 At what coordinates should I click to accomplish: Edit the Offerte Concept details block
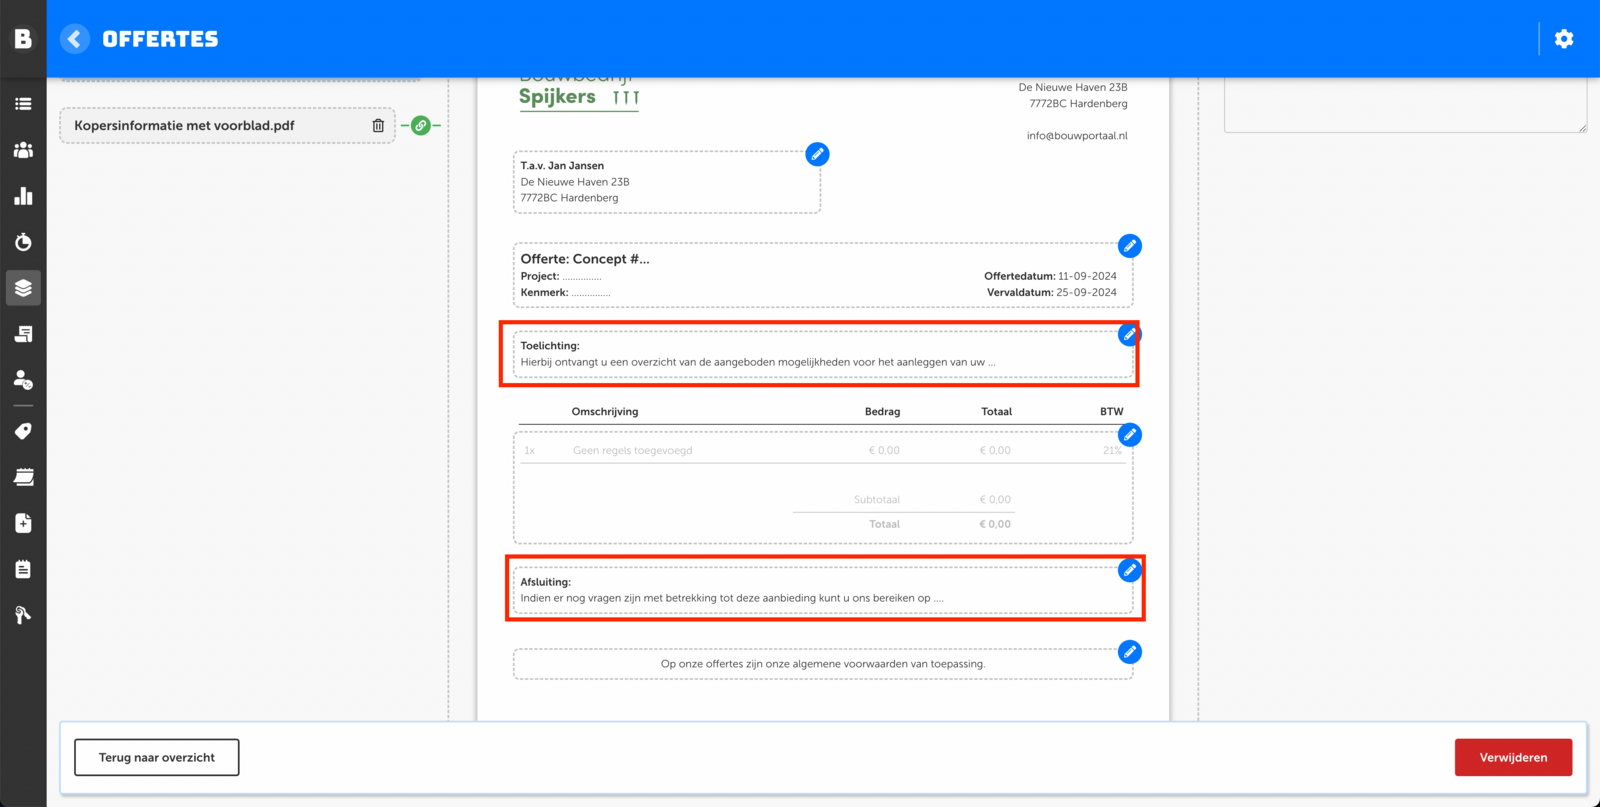click(x=1129, y=246)
